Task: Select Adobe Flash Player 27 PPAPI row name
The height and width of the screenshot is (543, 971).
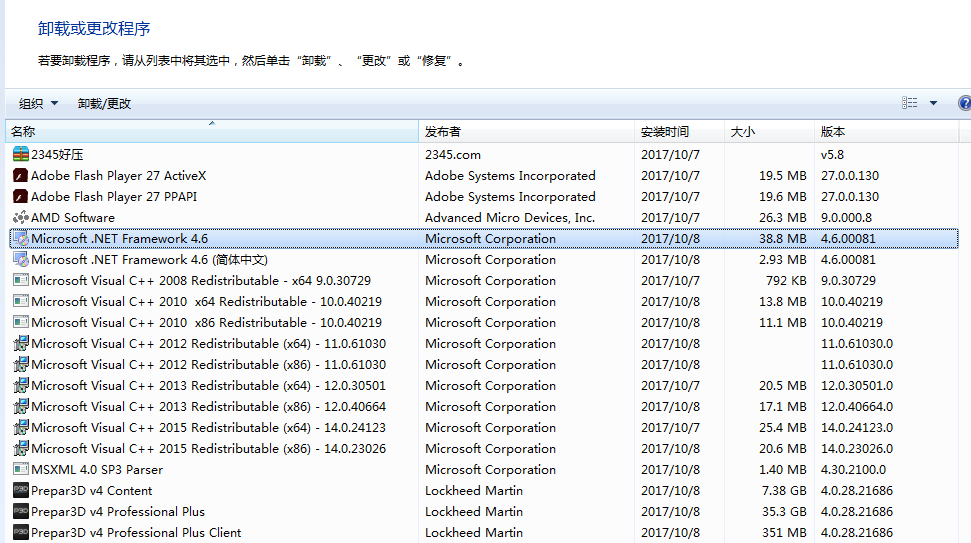Action: tap(114, 197)
